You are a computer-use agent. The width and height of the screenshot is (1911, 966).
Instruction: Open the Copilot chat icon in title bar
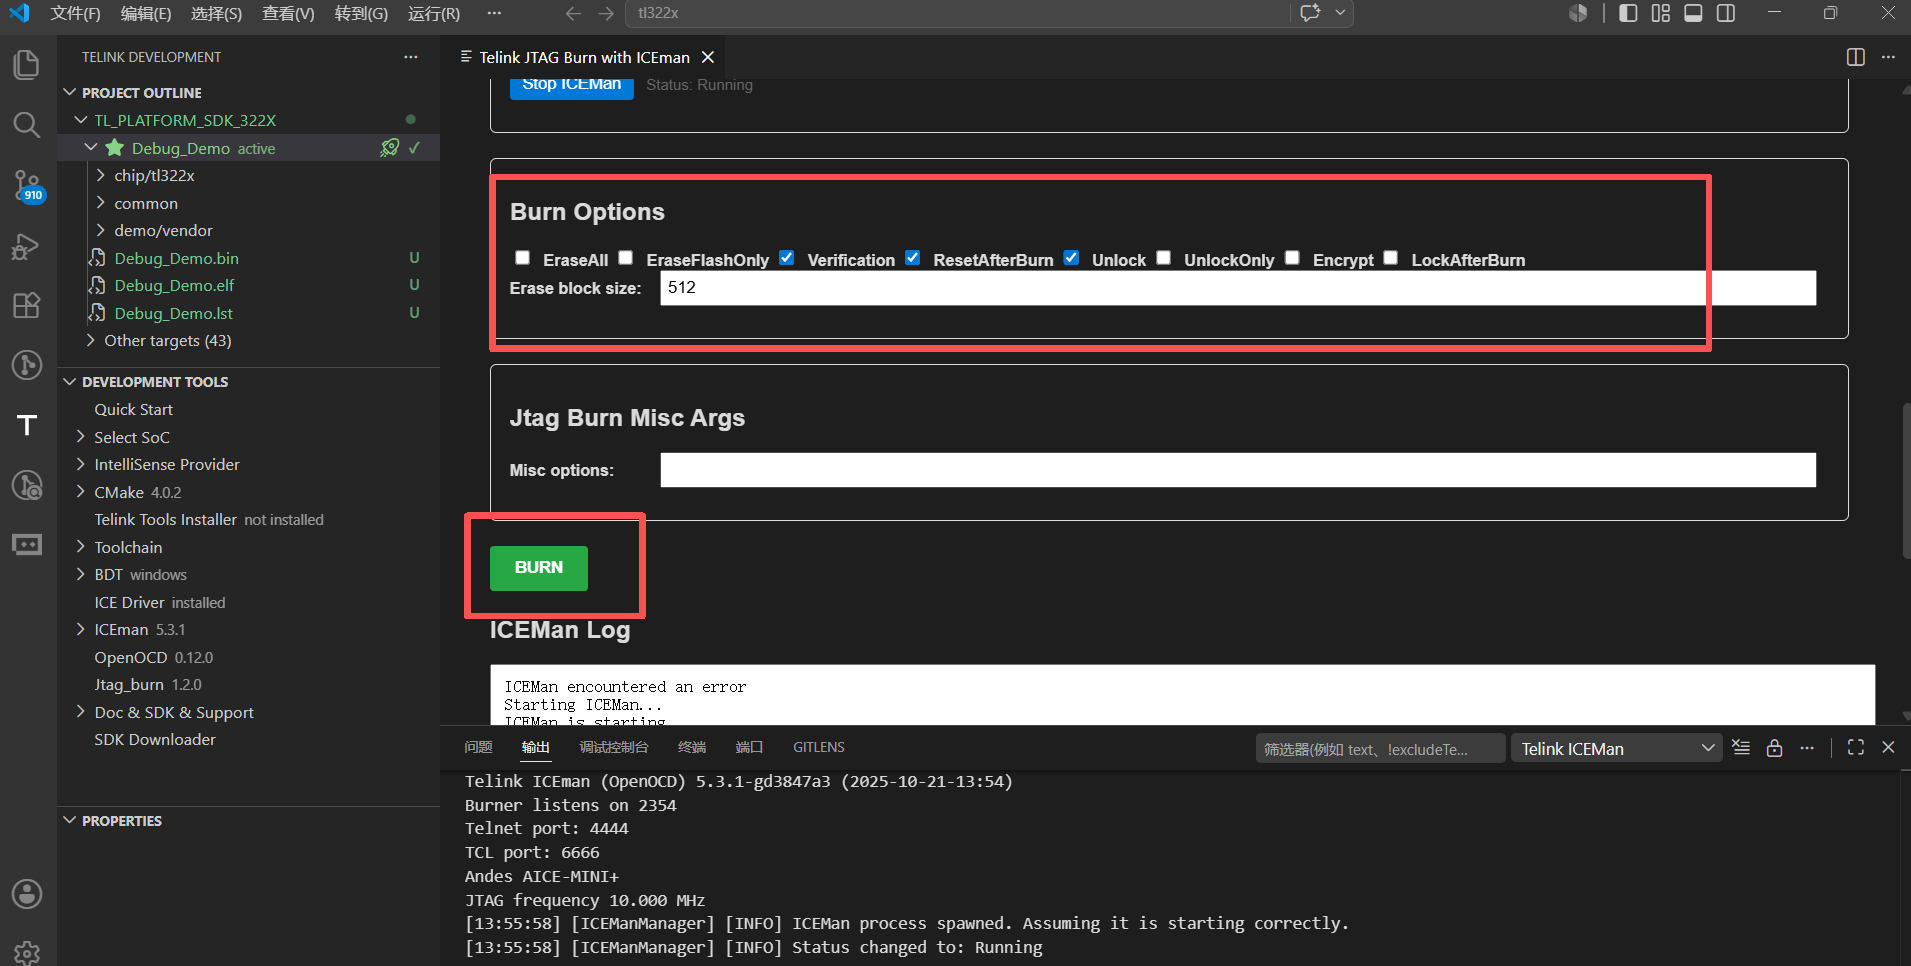[x=1311, y=13]
